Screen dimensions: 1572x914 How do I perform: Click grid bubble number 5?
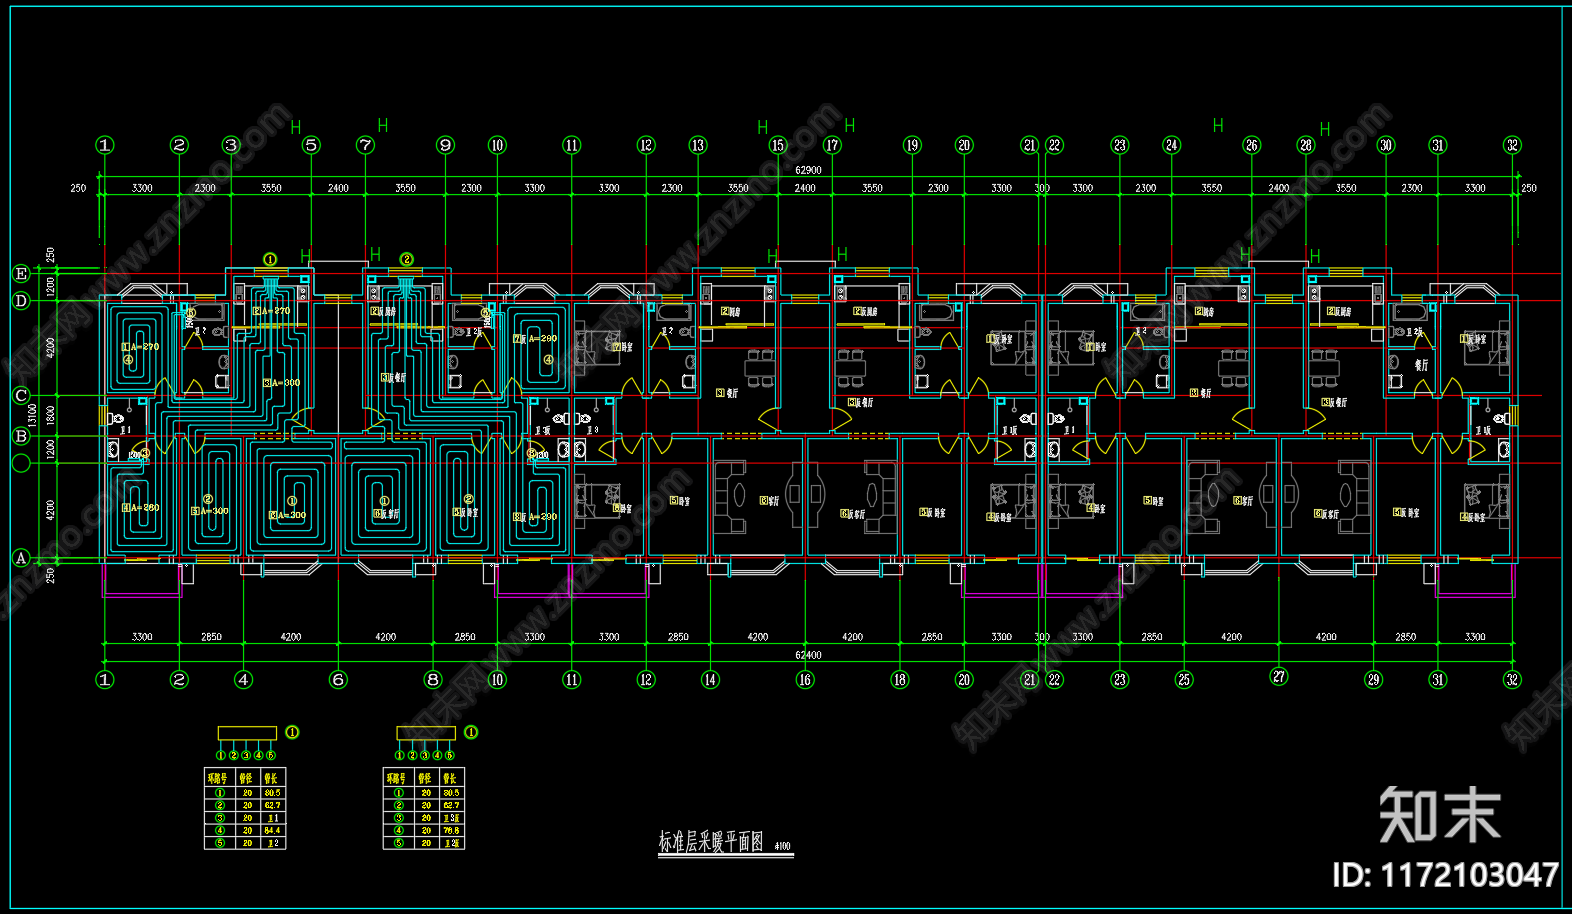311,145
